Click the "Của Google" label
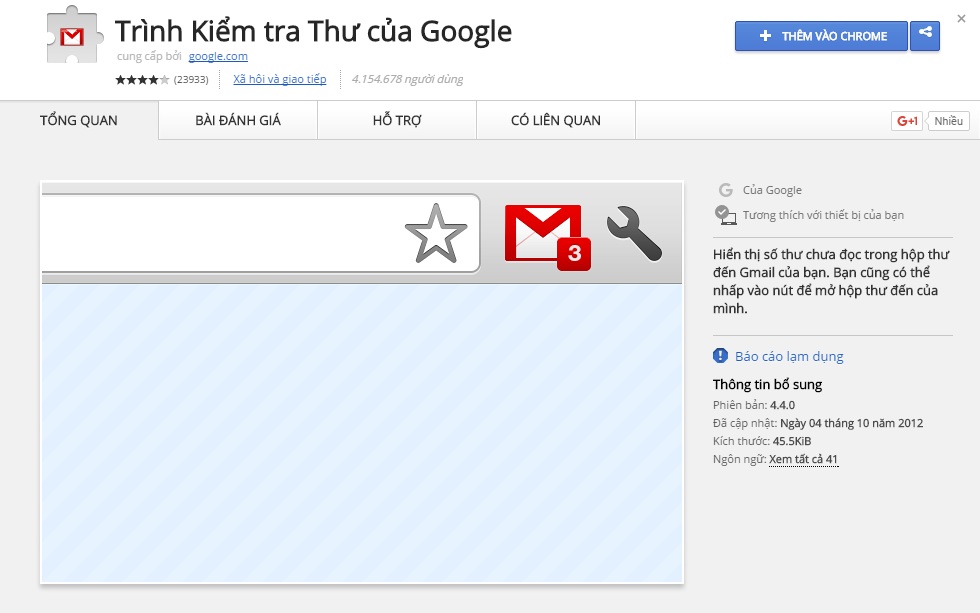Screen dimensions: 980x613 [772, 190]
